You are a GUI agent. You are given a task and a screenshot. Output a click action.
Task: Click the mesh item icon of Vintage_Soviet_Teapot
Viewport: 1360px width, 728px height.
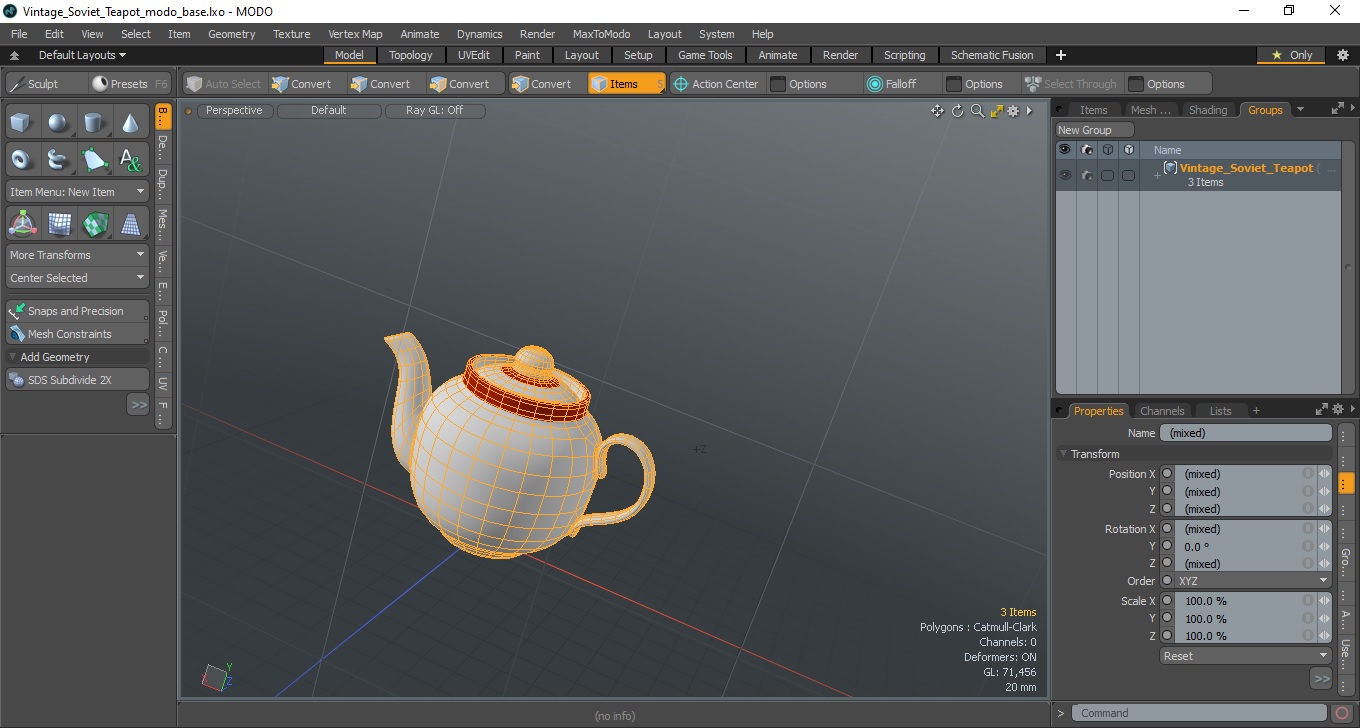pyautogui.click(x=1170, y=168)
